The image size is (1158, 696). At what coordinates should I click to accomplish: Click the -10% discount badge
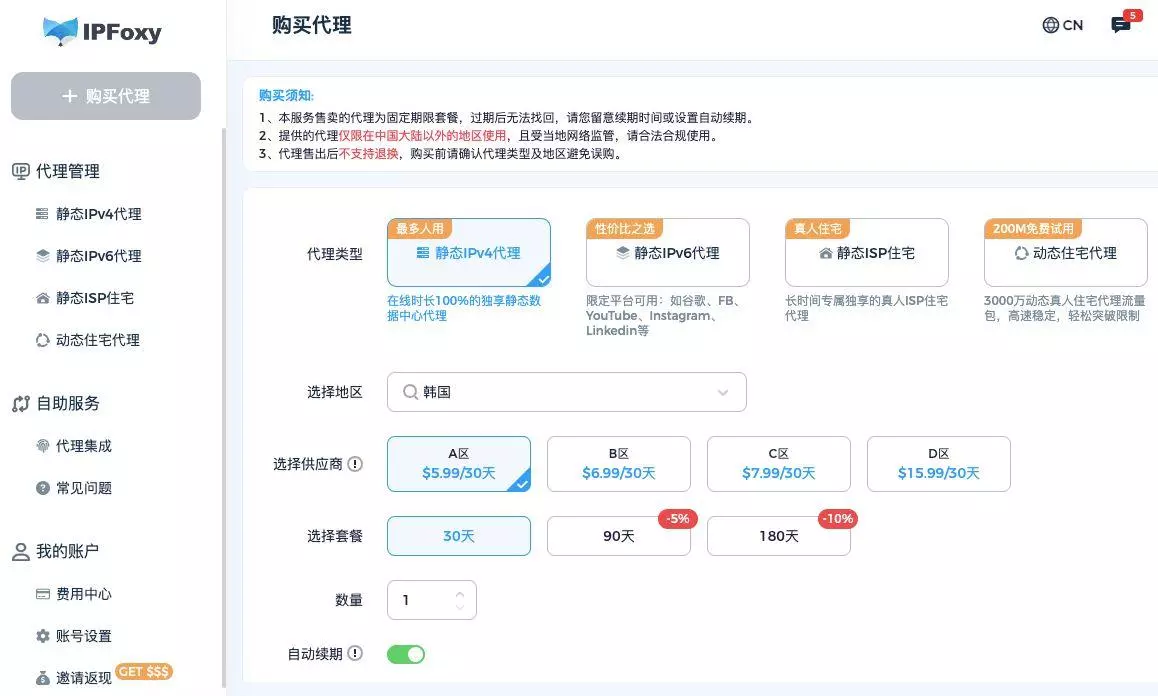(x=837, y=519)
